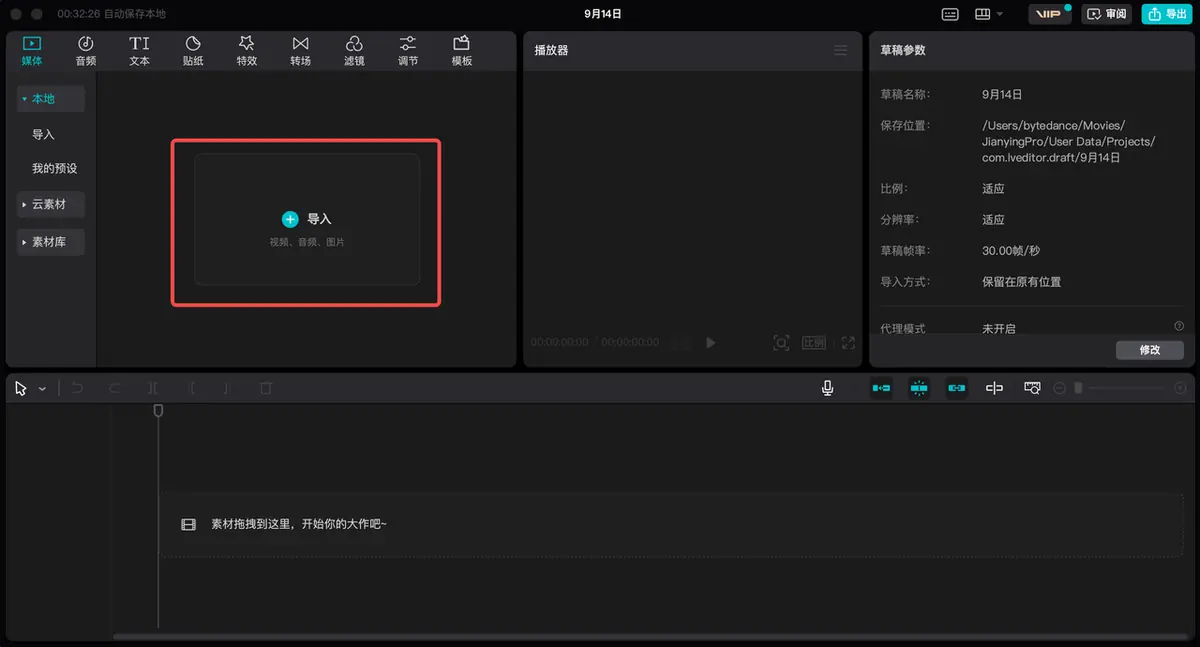Viewport: 1200px width, 647px height.
Task: Open the 调节 adjustment panel
Action: [408, 51]
